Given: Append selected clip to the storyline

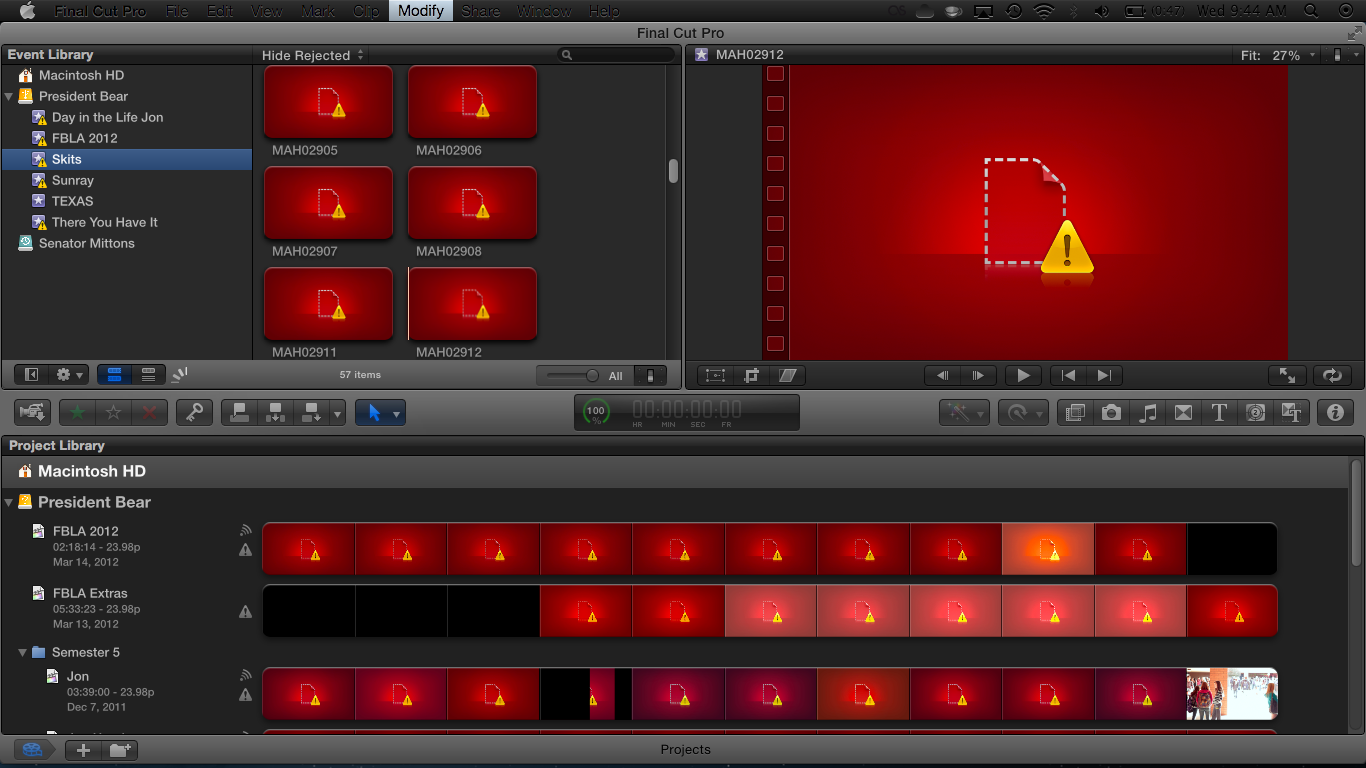Looking at the screenshot, I should click(x=311, y=412).
